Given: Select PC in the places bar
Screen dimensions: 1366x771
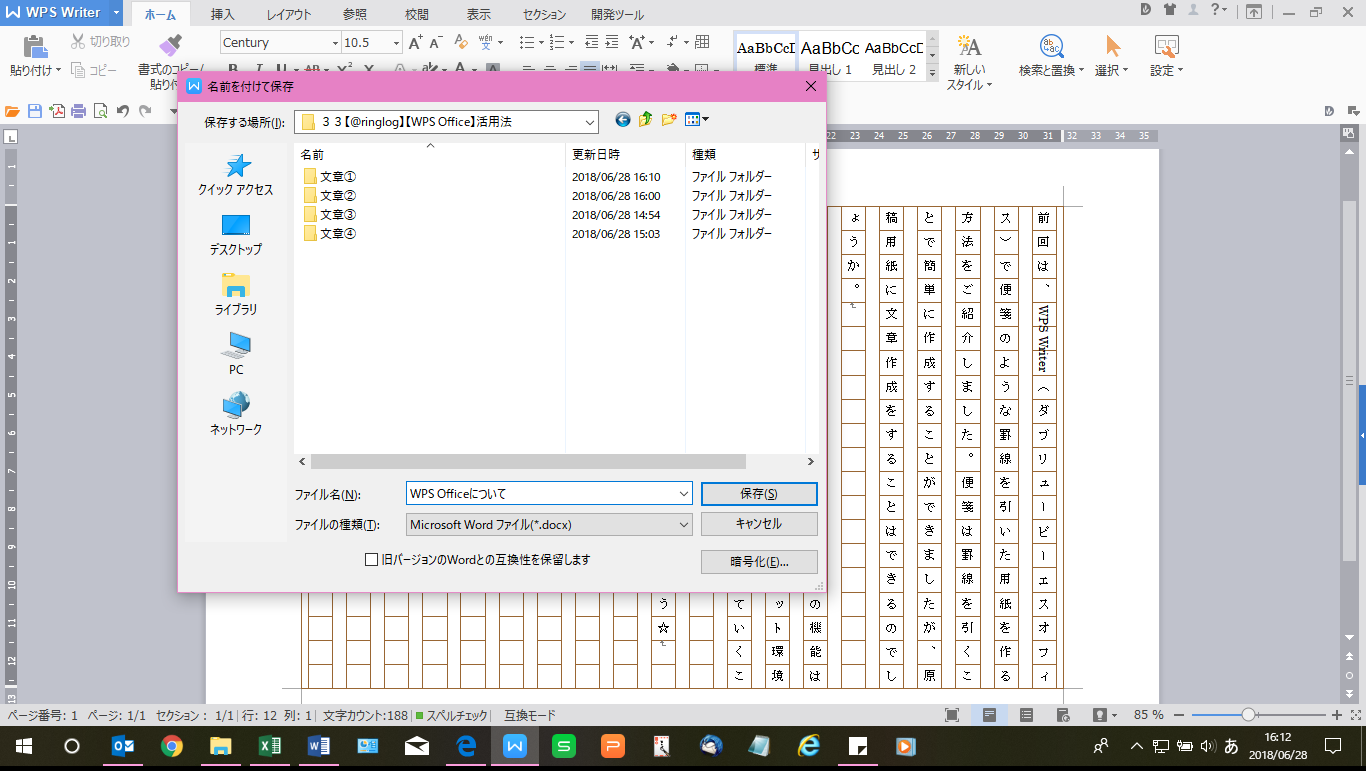Looking at the screenshot, I should tap(236, 355).
